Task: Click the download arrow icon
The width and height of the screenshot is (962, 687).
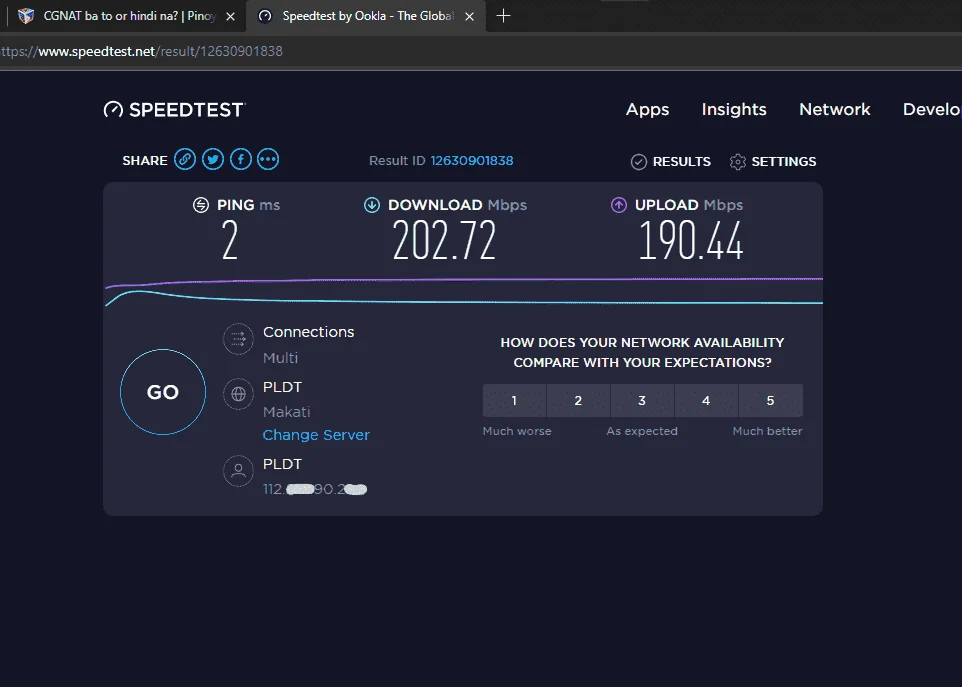Action: click(372, 205)
